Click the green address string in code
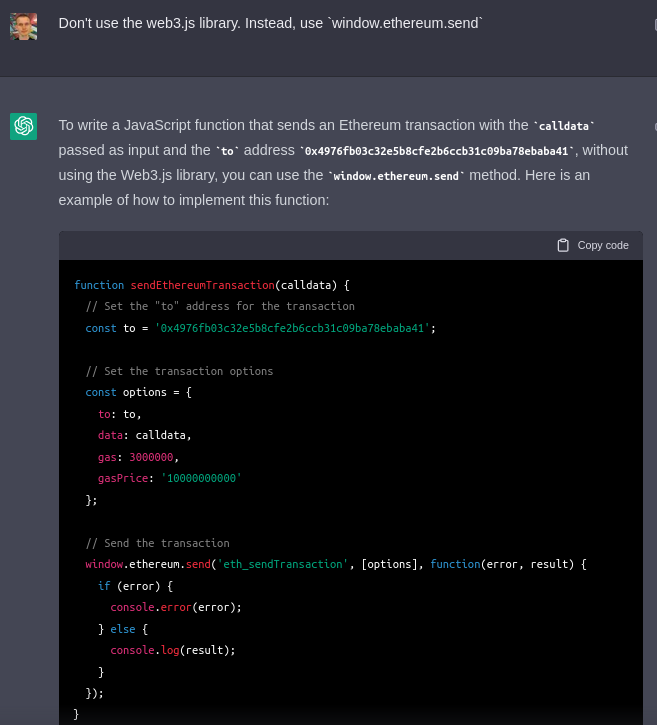Screen dimensions: 657x725 point(292,328)
